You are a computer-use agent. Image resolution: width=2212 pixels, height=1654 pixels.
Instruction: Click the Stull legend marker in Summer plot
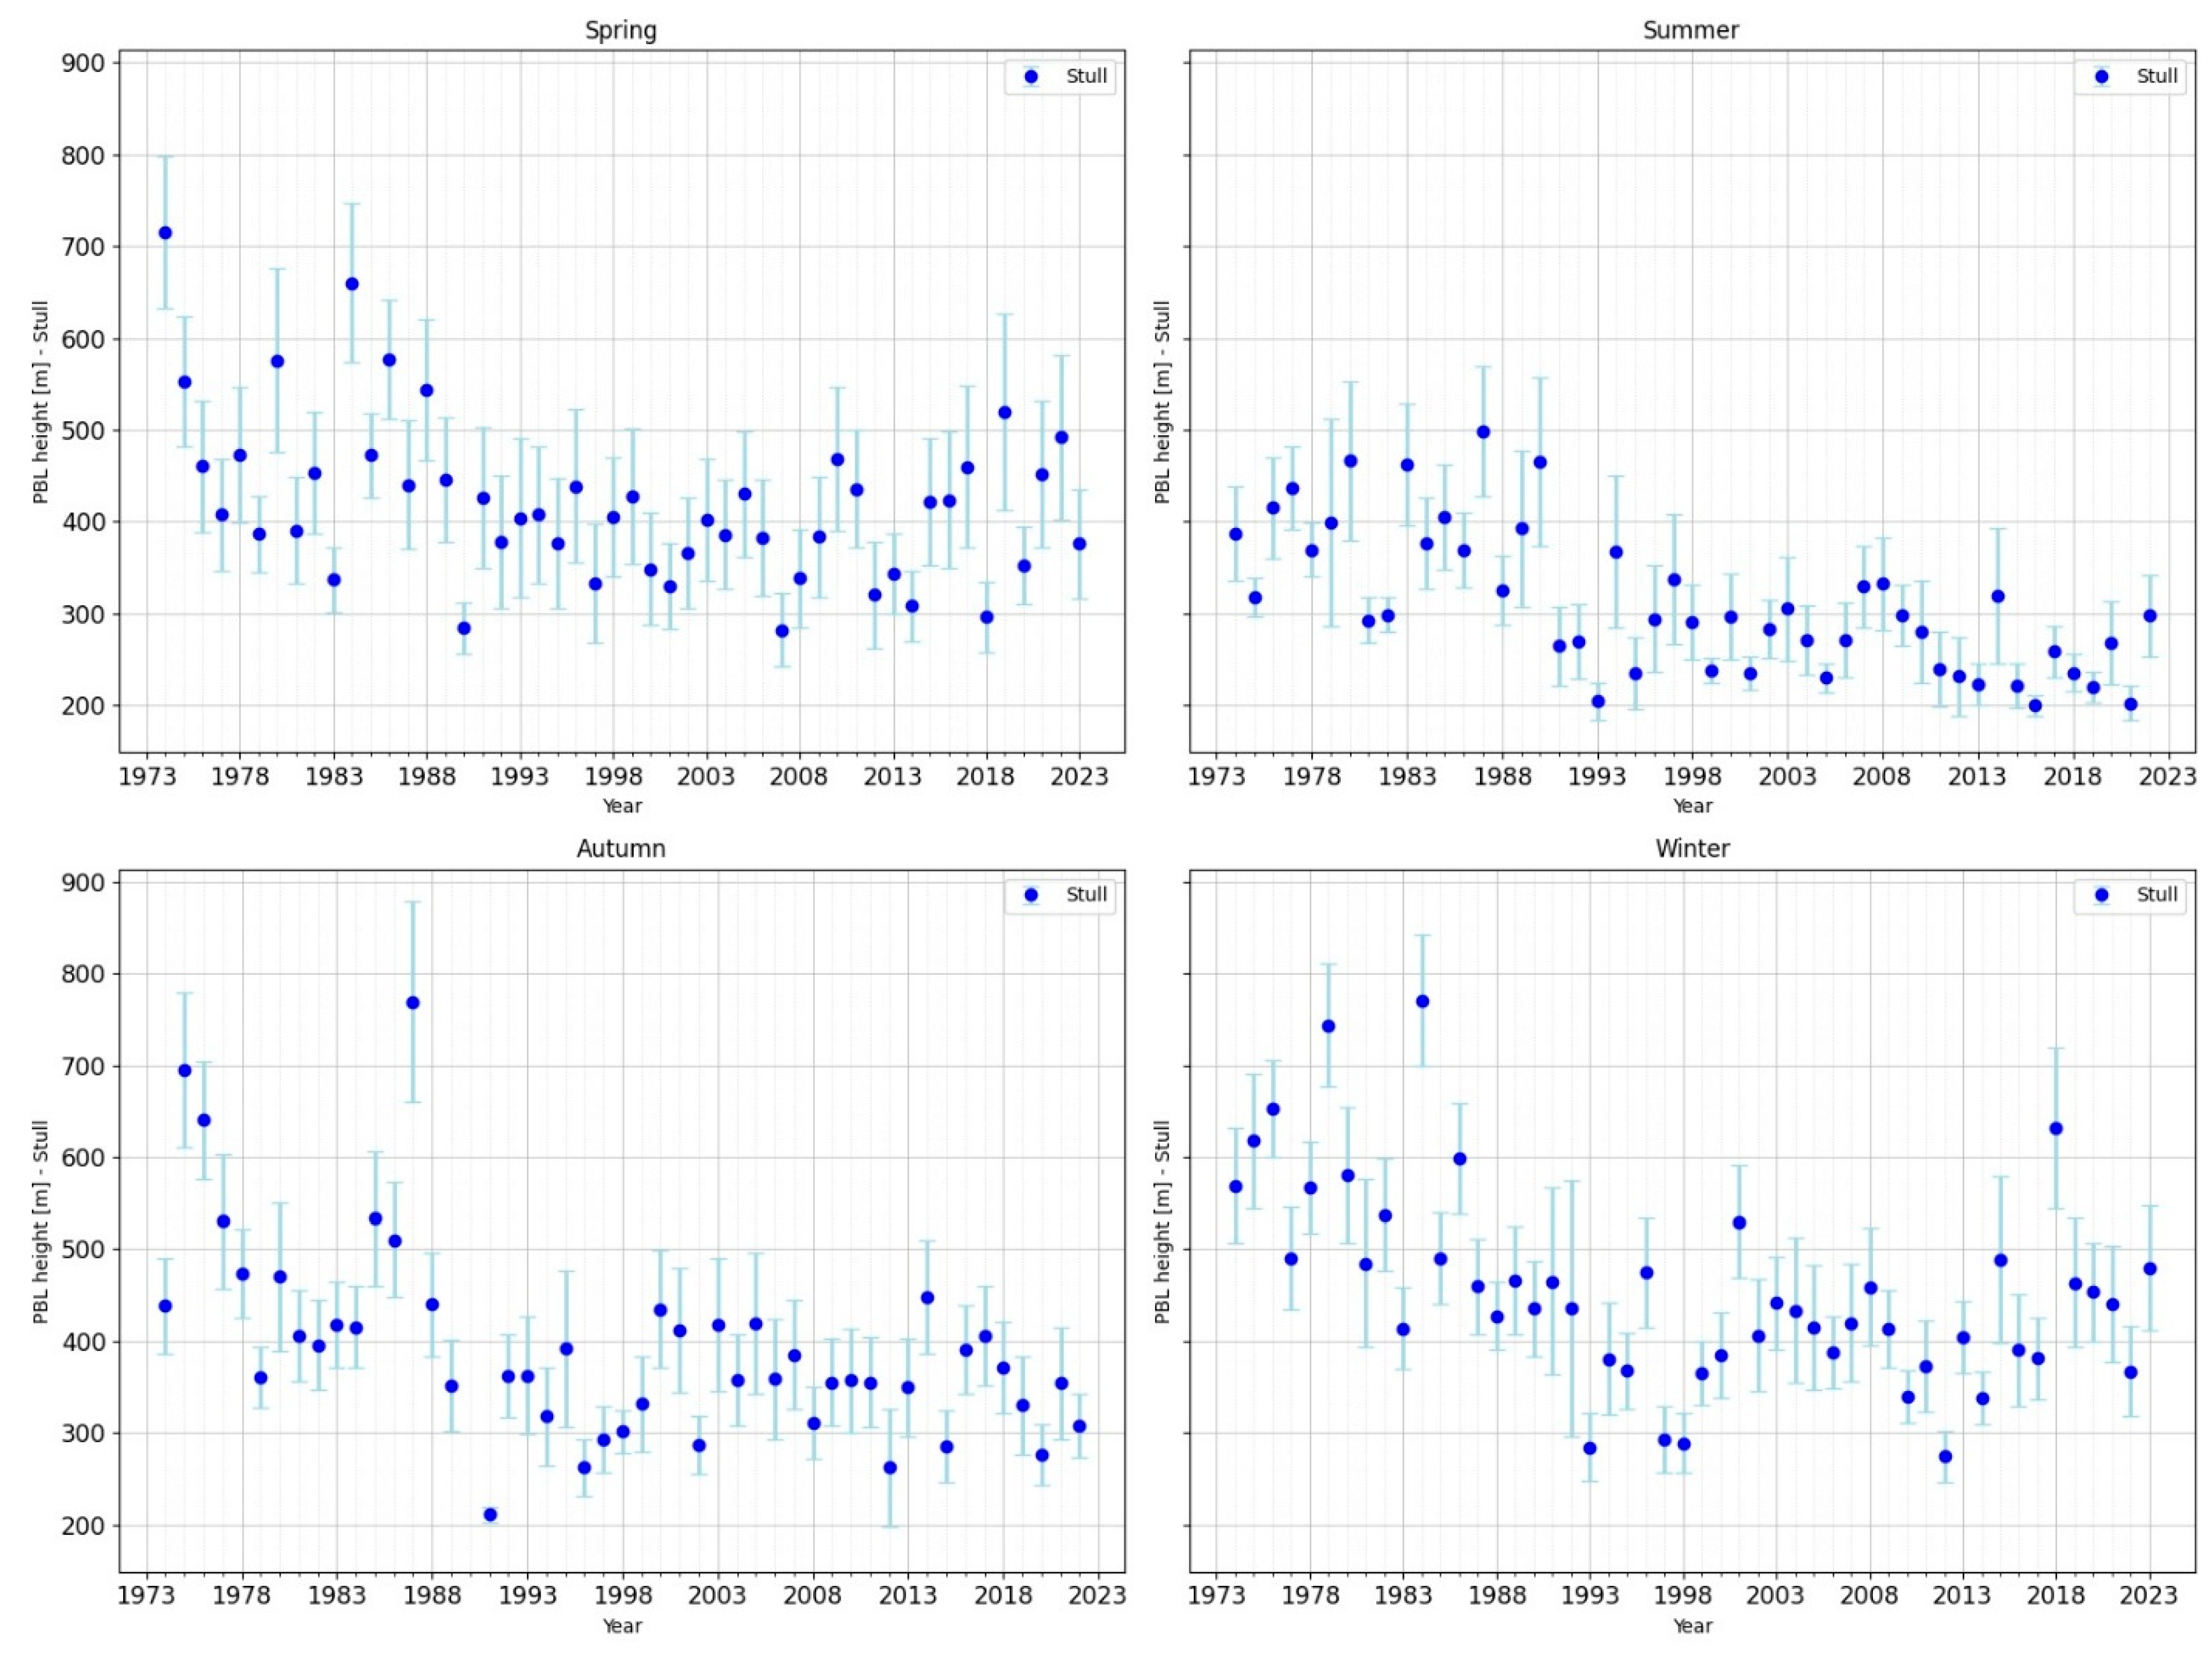2101,77
